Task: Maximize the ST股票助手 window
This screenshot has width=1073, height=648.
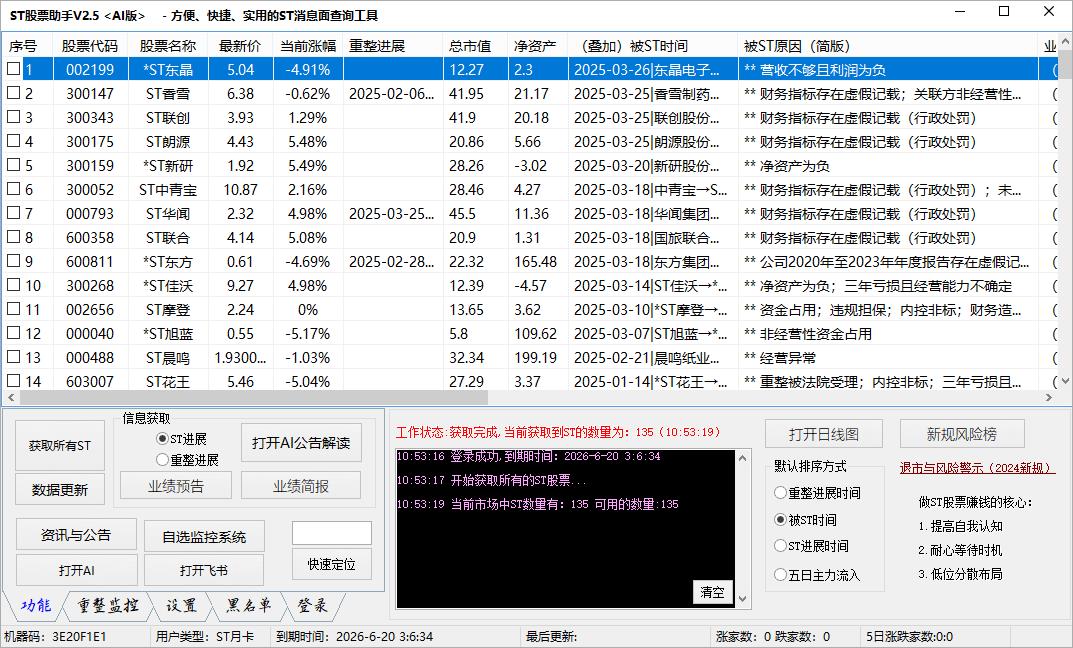Action: click(x=1004, y=11)
